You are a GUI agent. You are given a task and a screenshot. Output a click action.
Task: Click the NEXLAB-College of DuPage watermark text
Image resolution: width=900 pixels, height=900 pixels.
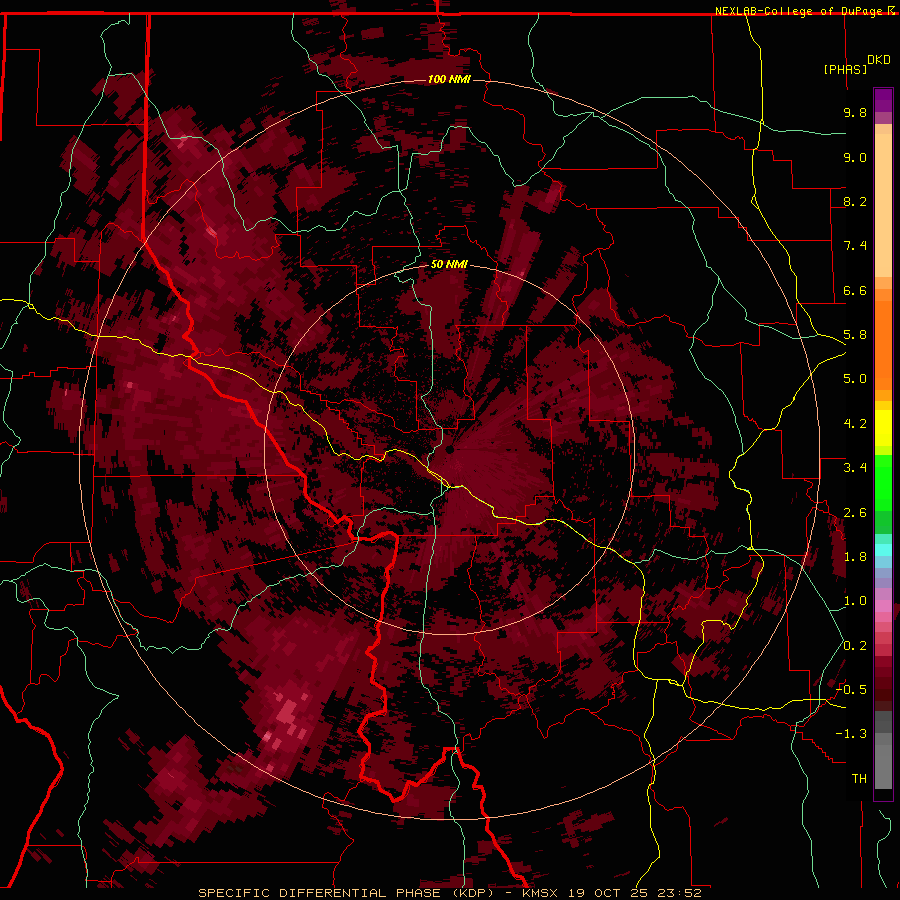(x=798, y=11)
